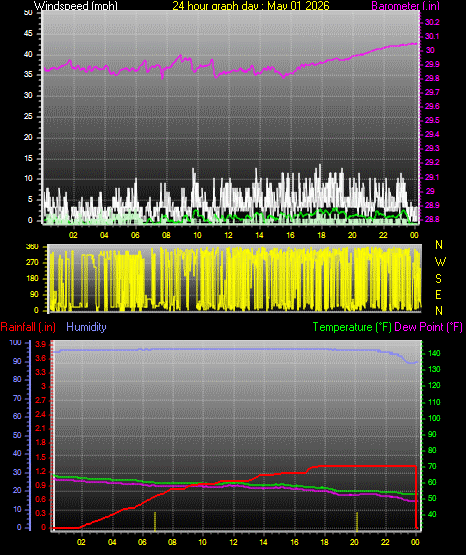Click barometer axis value 28.8
The height and width of the screenshot is (555, 466).
[432, 219]
